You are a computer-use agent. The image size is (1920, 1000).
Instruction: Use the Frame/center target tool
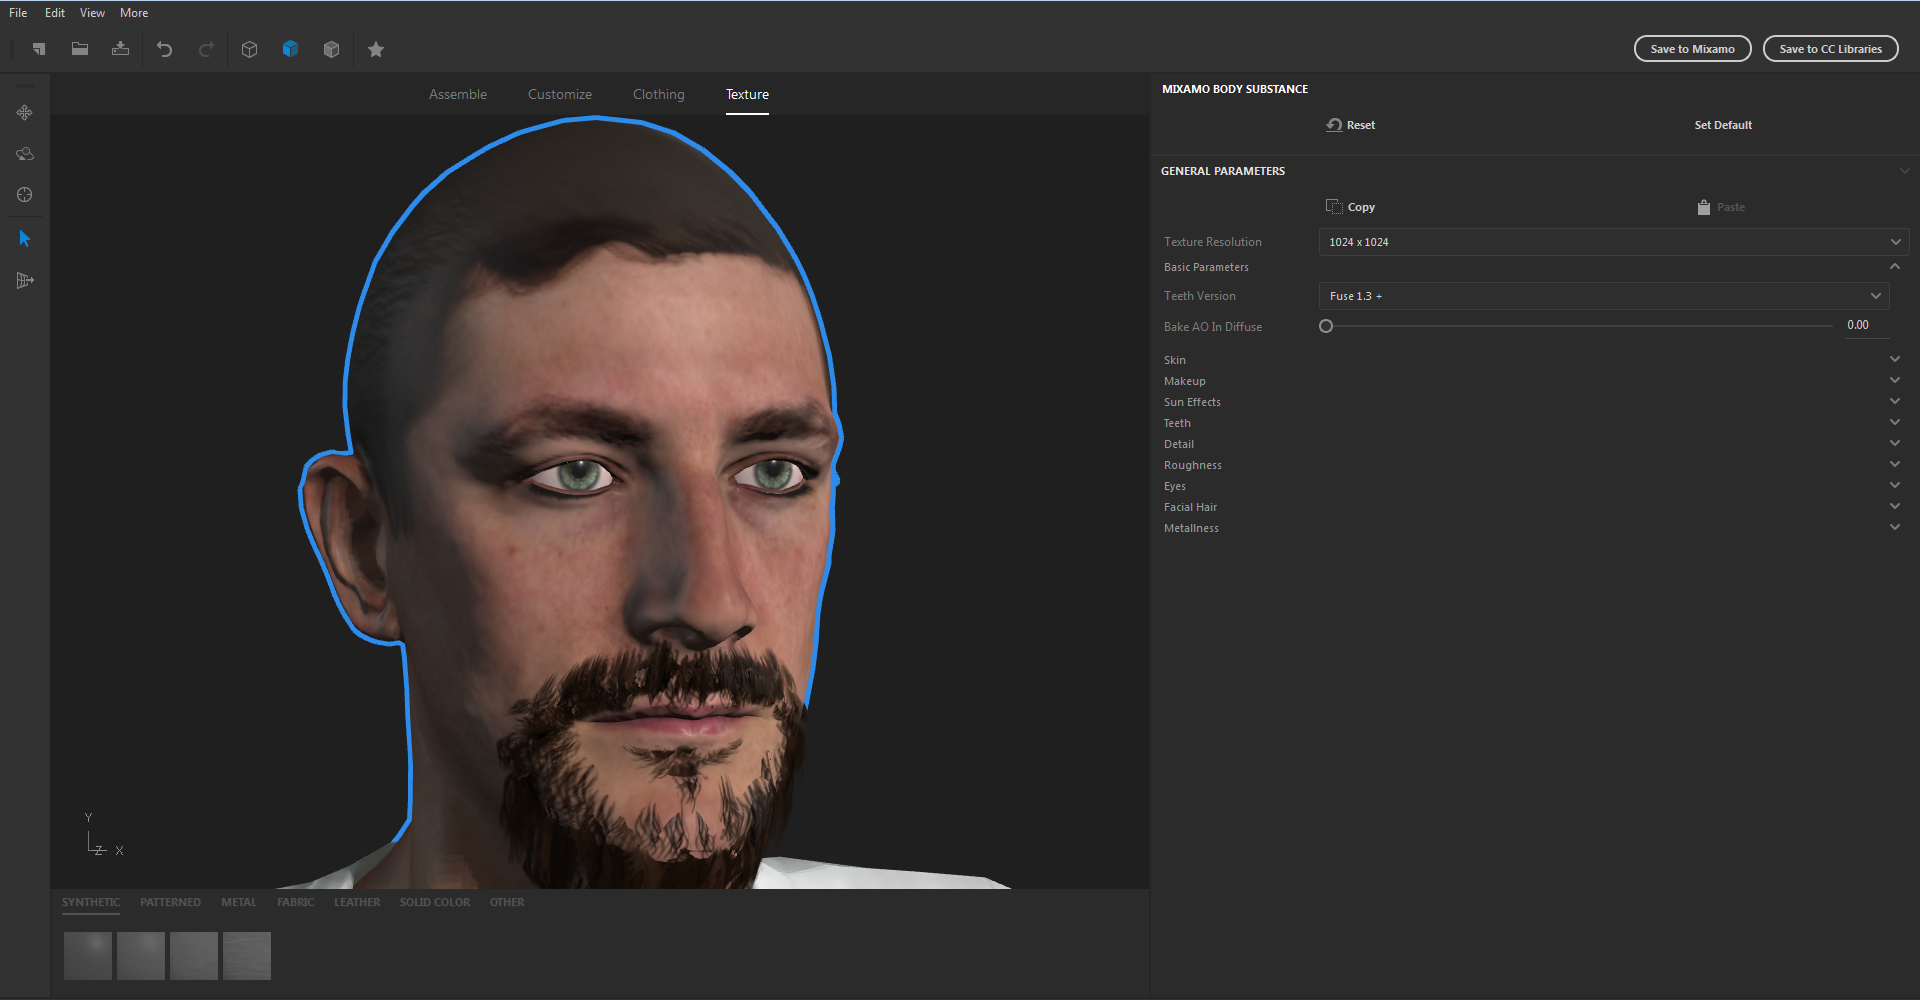click(x=24, y=195)
